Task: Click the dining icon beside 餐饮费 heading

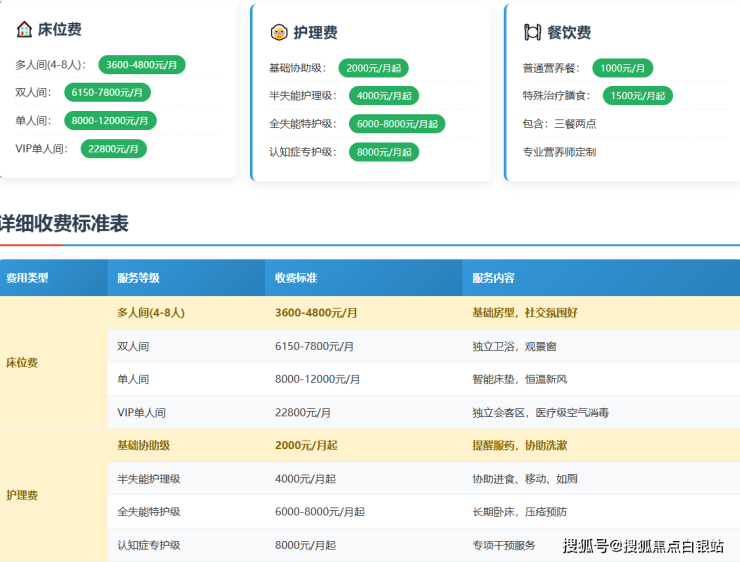Action: point(533,32)
